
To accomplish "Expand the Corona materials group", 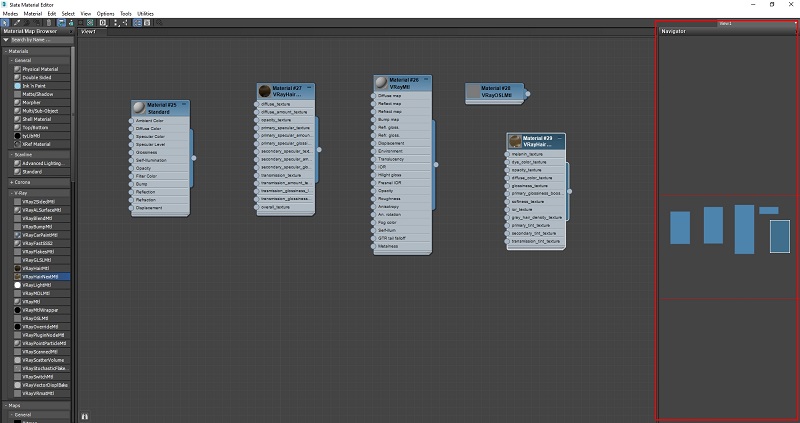I will (x=10, y=182).
